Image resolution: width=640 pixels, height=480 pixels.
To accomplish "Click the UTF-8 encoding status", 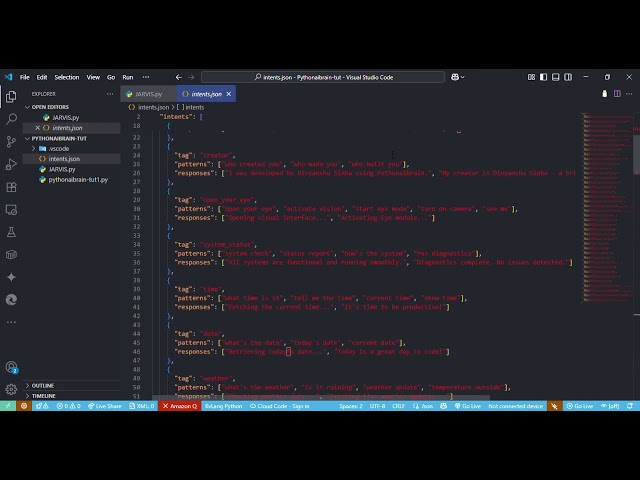I will 377,406.
